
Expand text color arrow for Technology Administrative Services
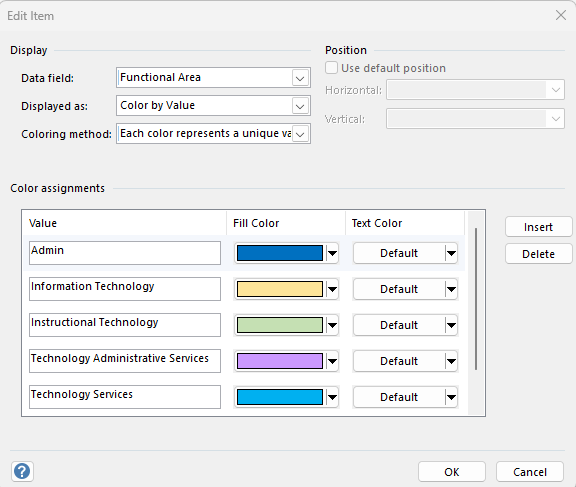451,361
